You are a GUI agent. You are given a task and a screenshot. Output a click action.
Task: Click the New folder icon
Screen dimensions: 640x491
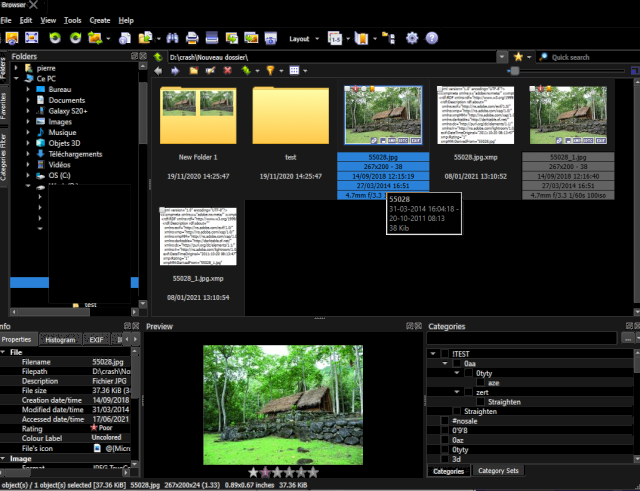tap(193, 71)
